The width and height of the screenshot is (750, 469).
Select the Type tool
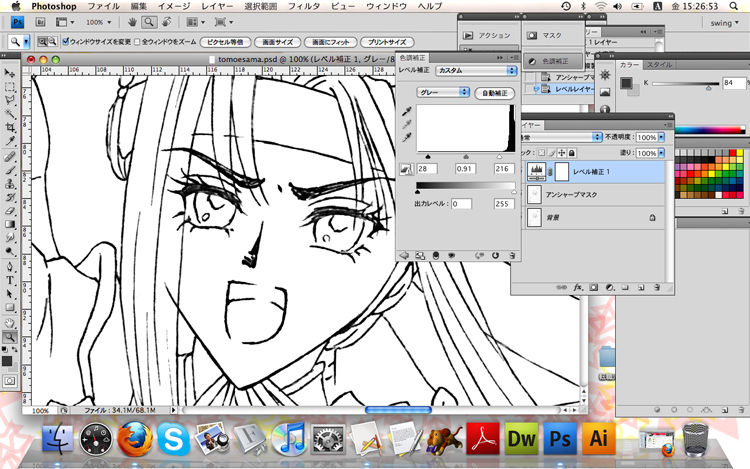click(10, 281)
